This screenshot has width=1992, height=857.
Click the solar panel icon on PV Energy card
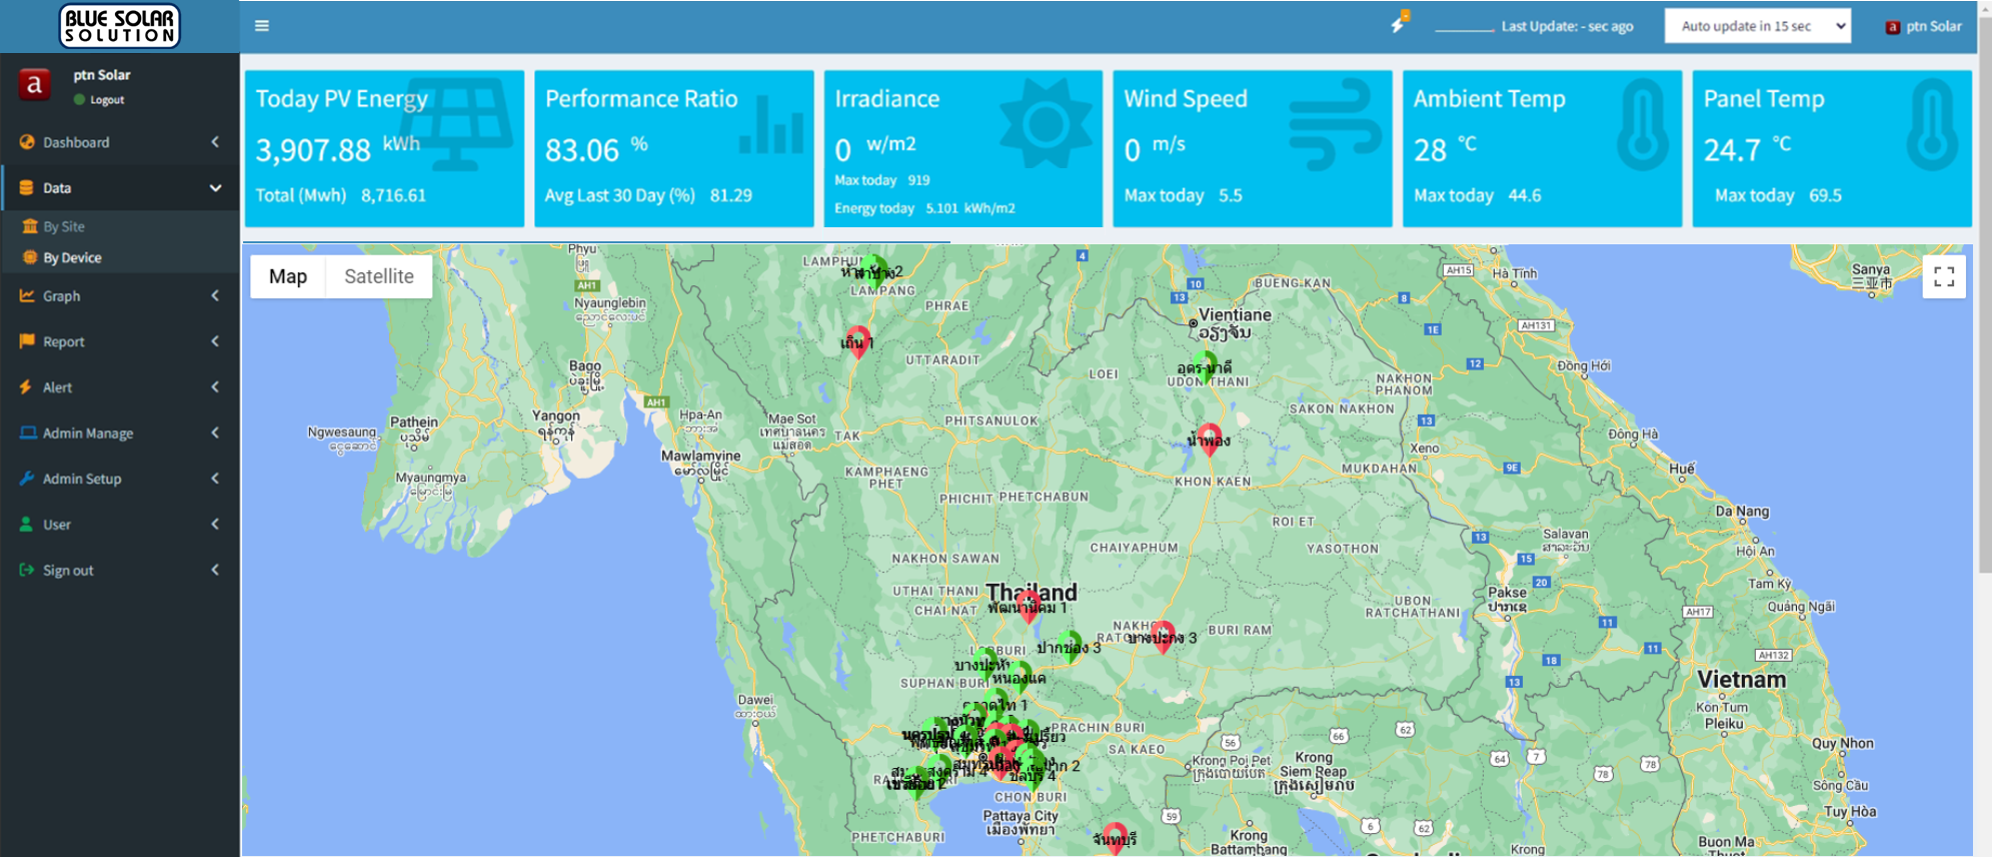point(458,124)
